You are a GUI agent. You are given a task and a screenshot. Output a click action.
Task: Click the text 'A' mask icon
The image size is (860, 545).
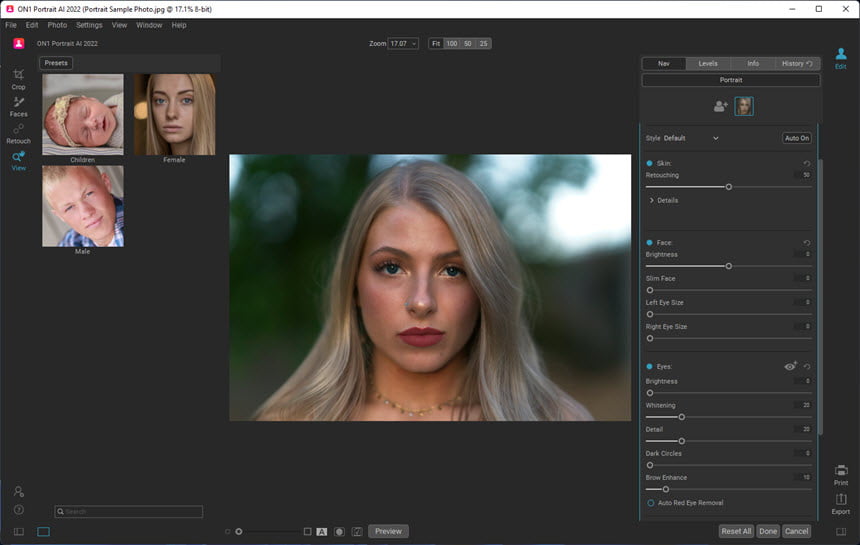pos(322,531)
